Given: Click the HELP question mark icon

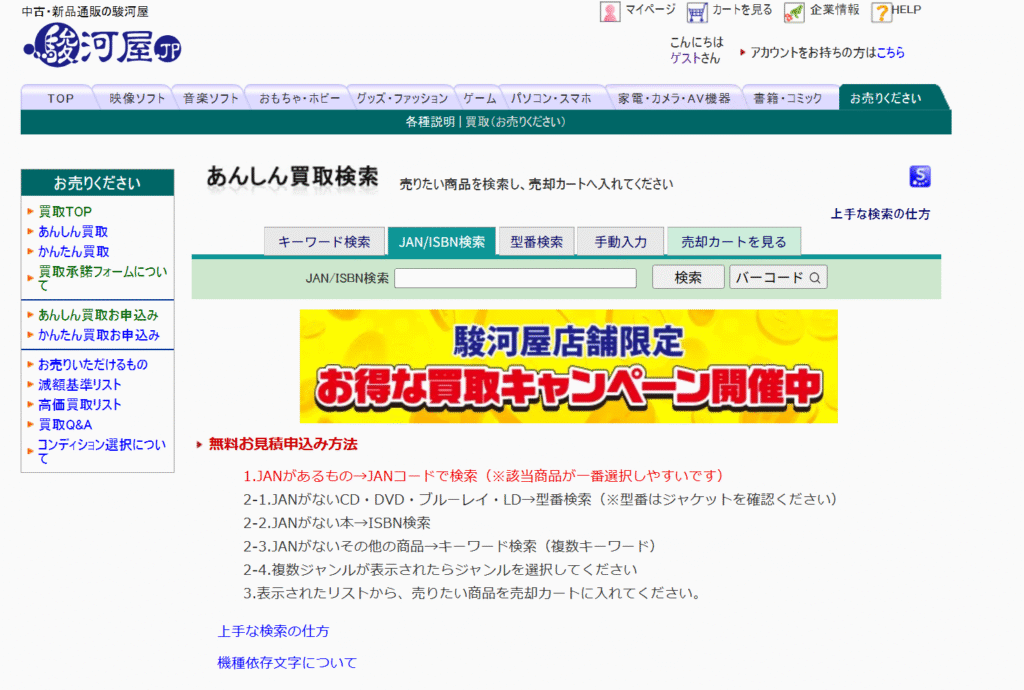Looking at the screenshot, I should (882, 12).
